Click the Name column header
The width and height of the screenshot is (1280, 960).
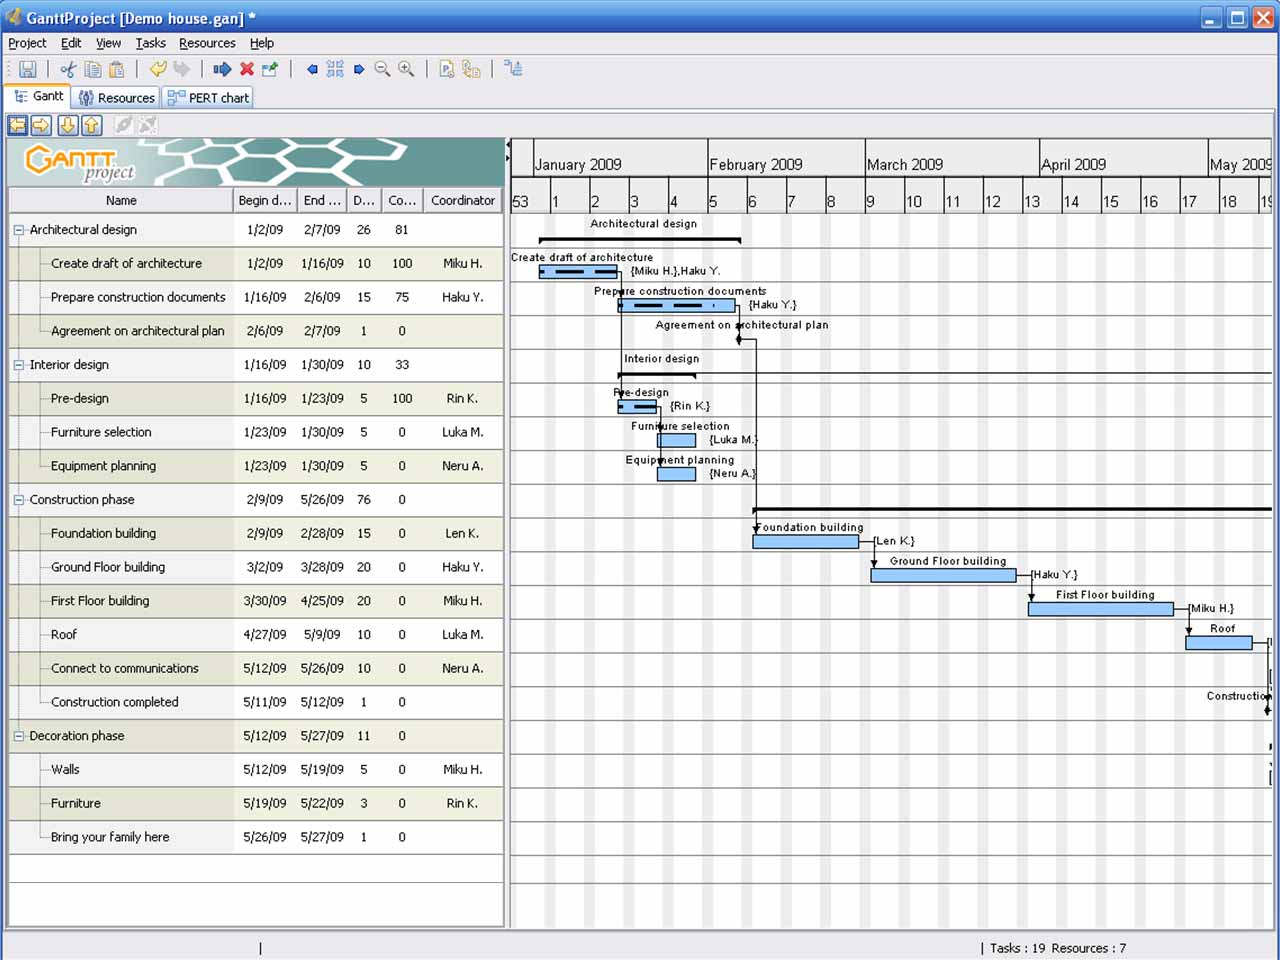tap(121, 200)
